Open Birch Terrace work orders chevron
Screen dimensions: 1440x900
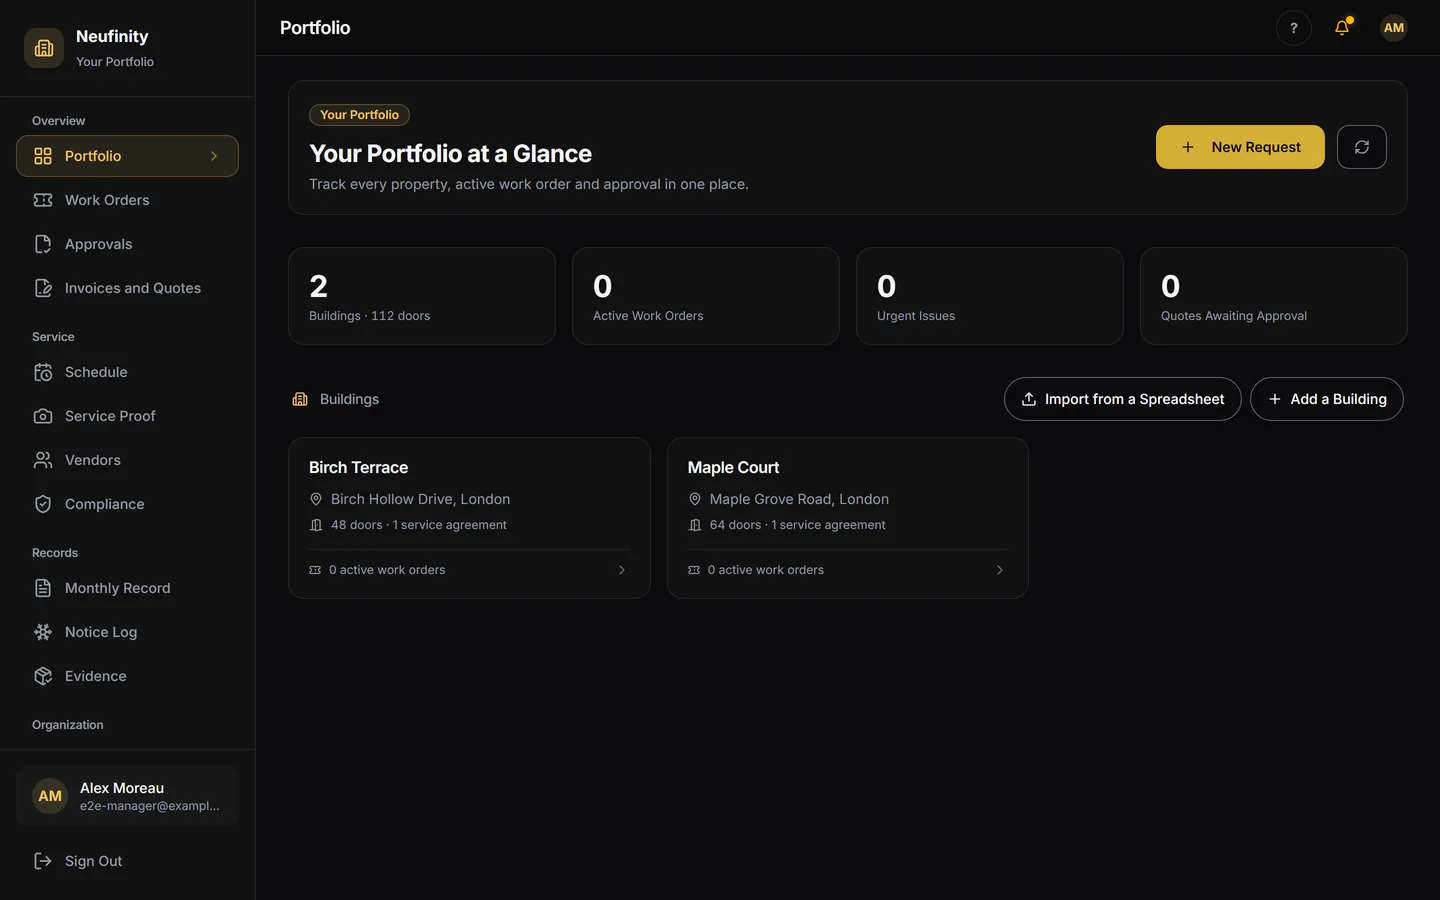click(x=622, y=570)
